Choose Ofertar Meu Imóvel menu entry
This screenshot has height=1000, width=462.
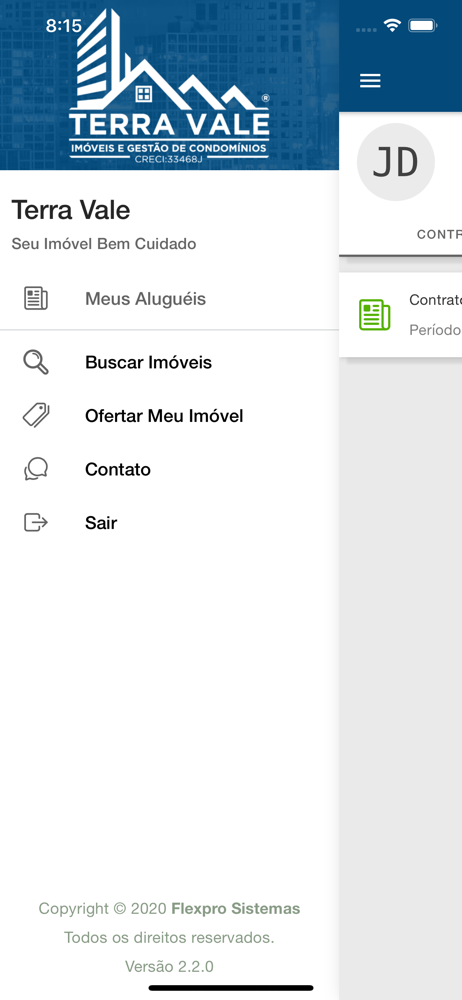169,416
